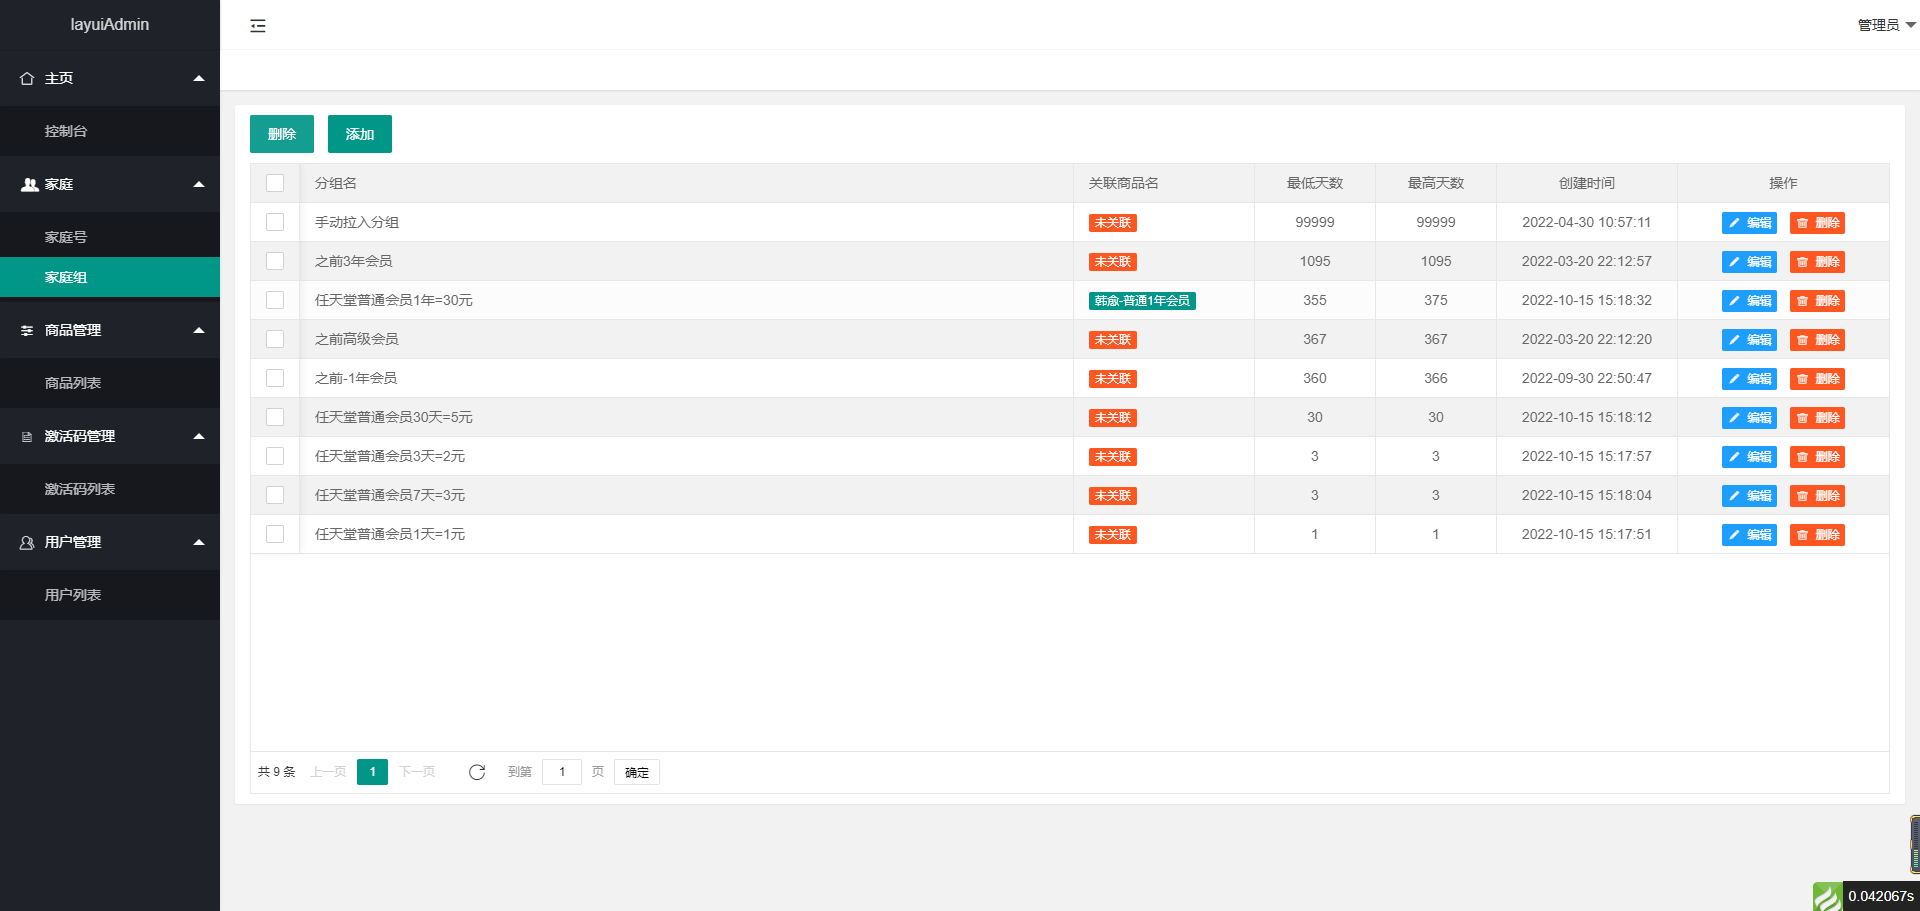This screenshot has width=1920, height=911.
Task: Edit the 任天堂普通会员3天=2元 row
Action: click(x=1749, y=457)
